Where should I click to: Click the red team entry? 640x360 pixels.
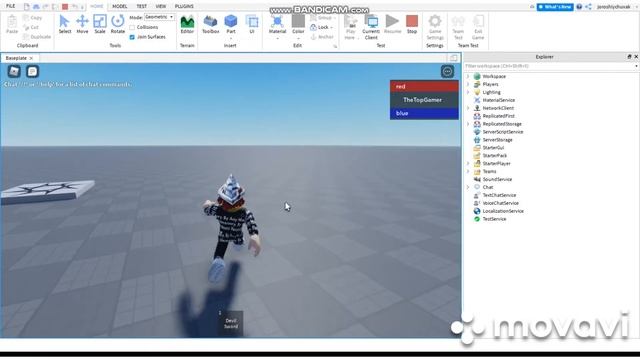(424, 87)
